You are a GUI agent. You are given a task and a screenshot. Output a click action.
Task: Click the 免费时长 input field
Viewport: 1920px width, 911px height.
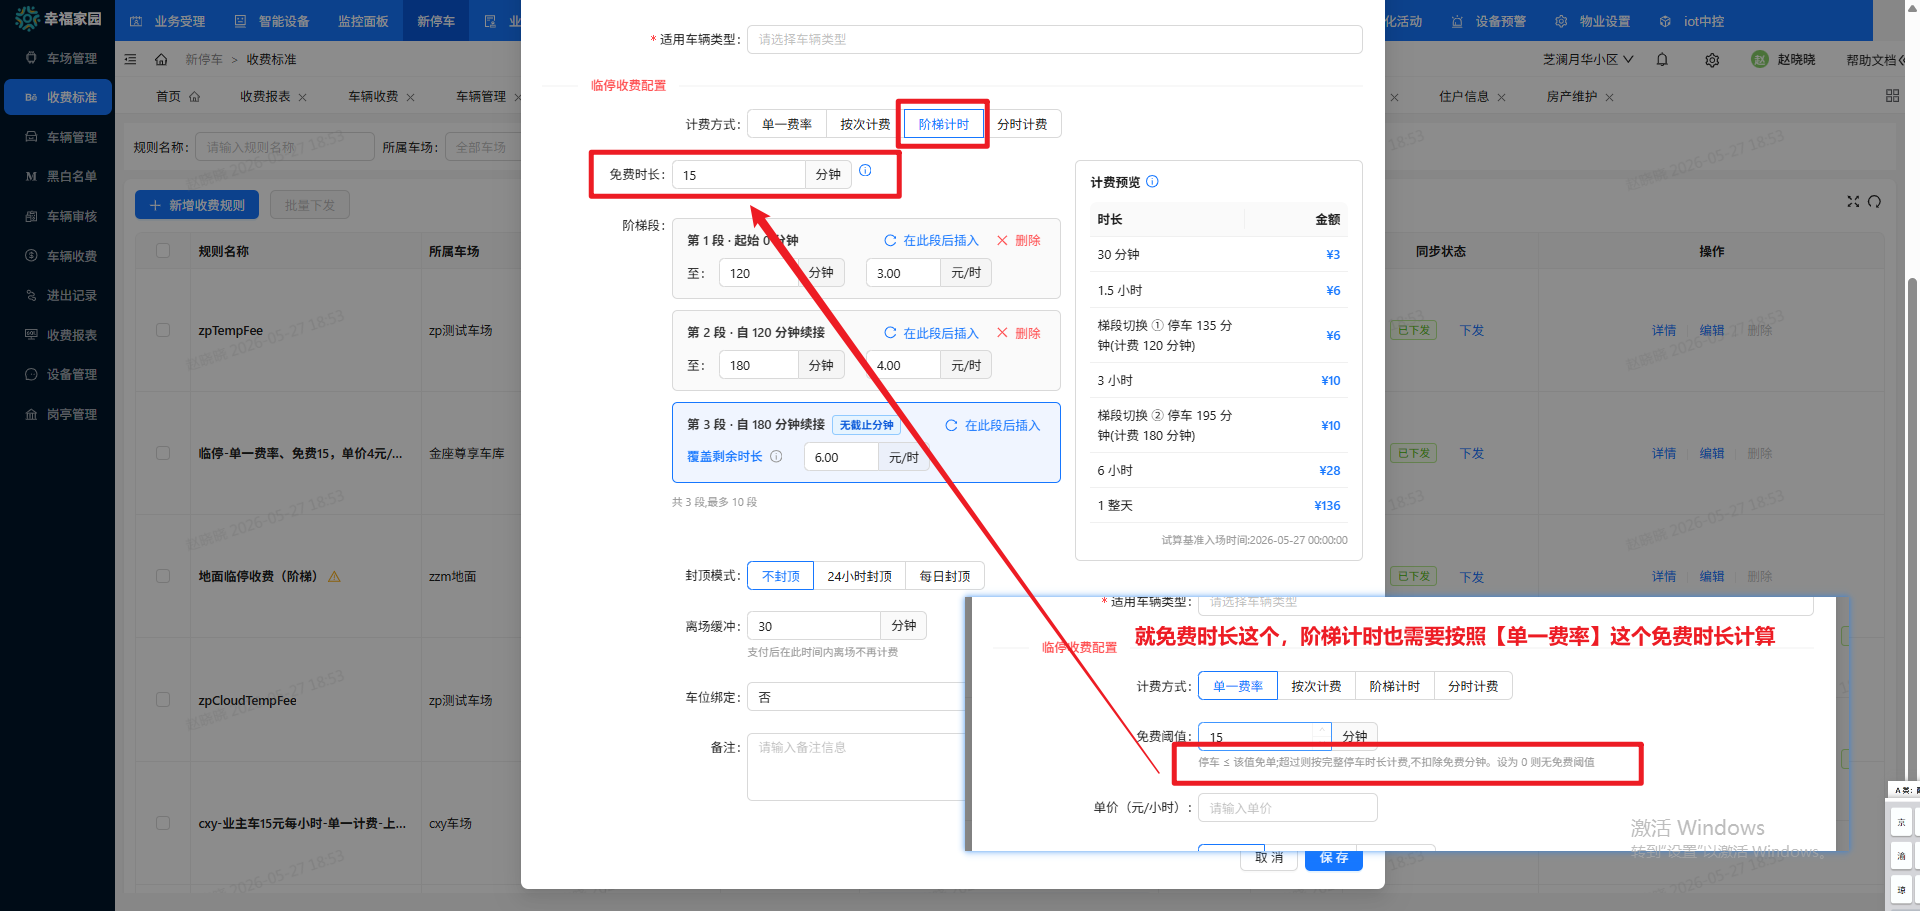pos(739,175)
